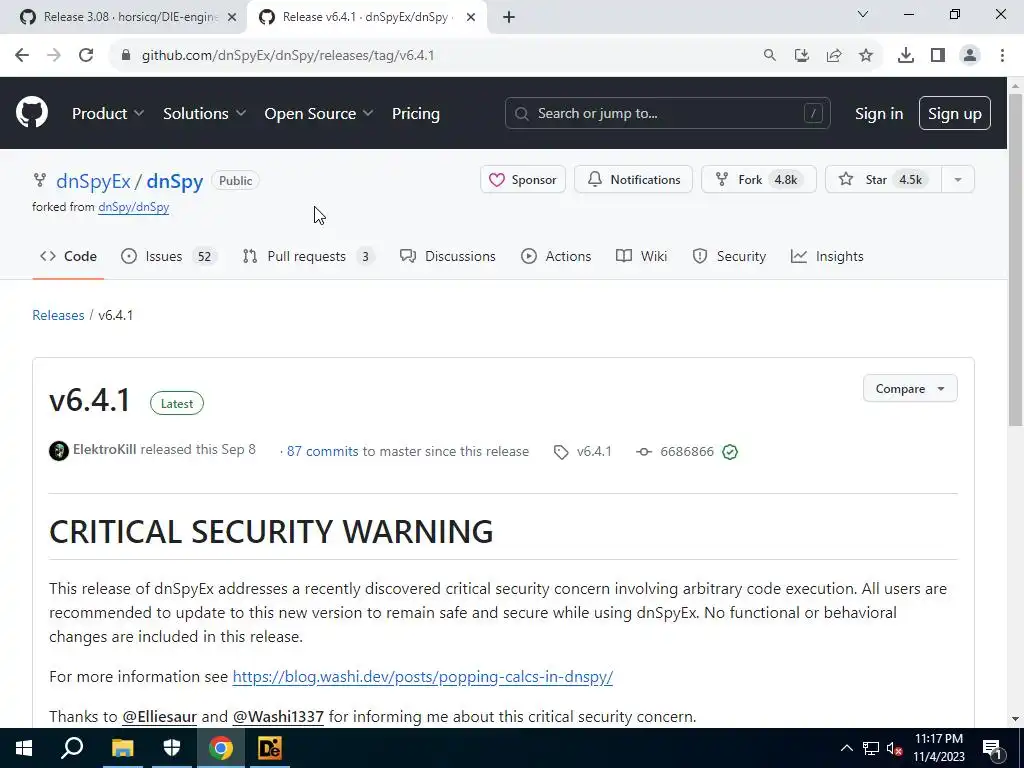Fork the dnSpy repository
1024x768 pixels.
(x=759, y=180)
